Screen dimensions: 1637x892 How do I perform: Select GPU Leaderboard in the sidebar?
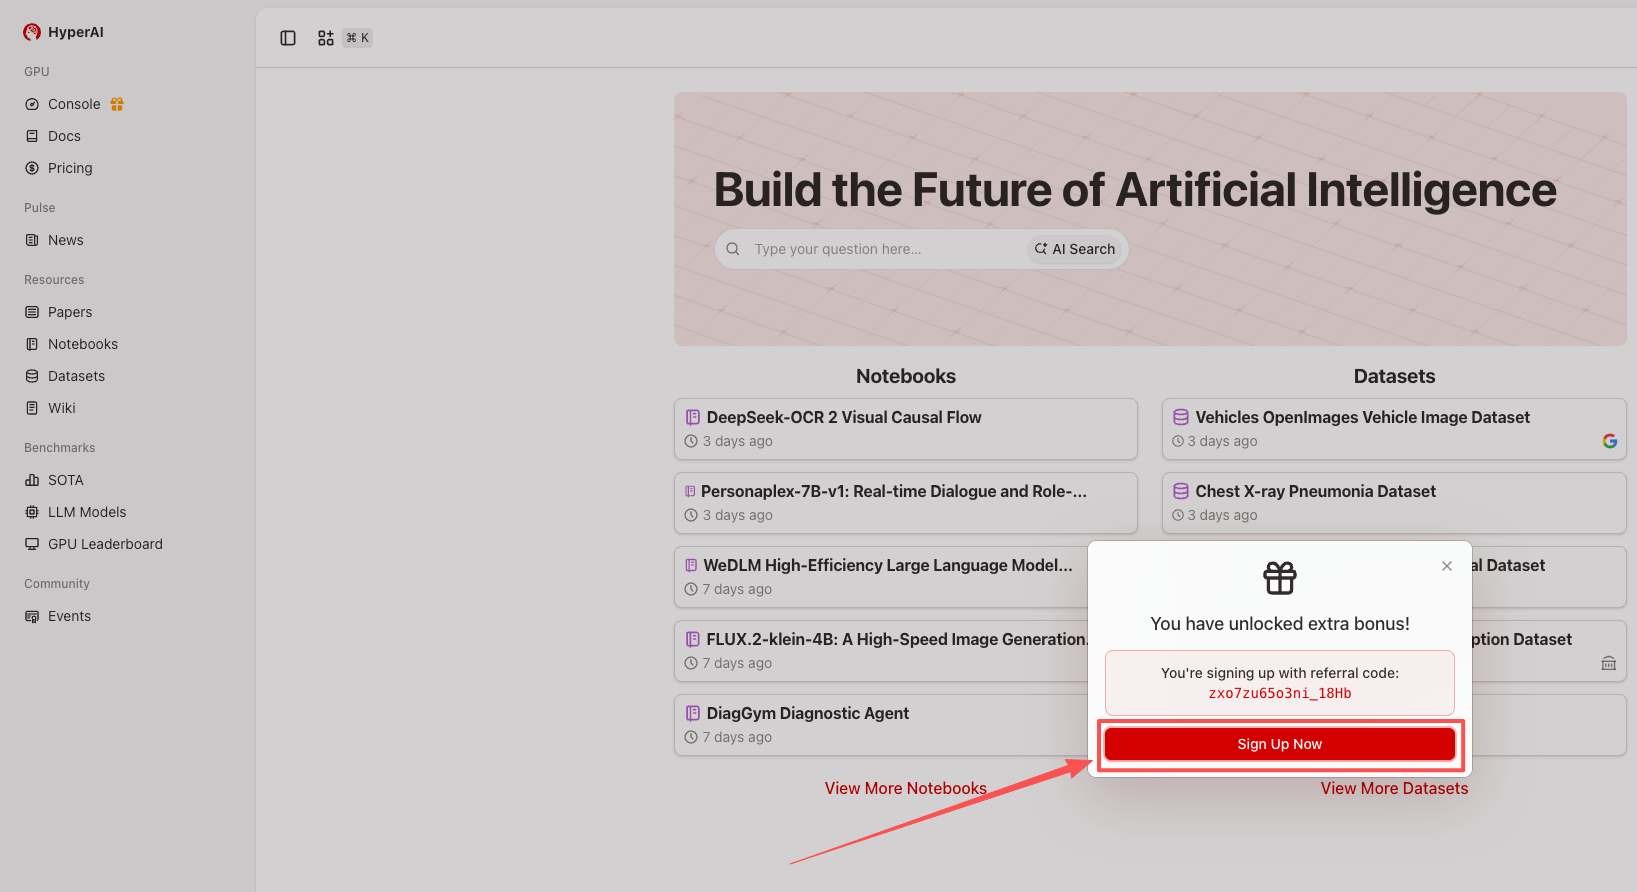click(x=105, y=544)
